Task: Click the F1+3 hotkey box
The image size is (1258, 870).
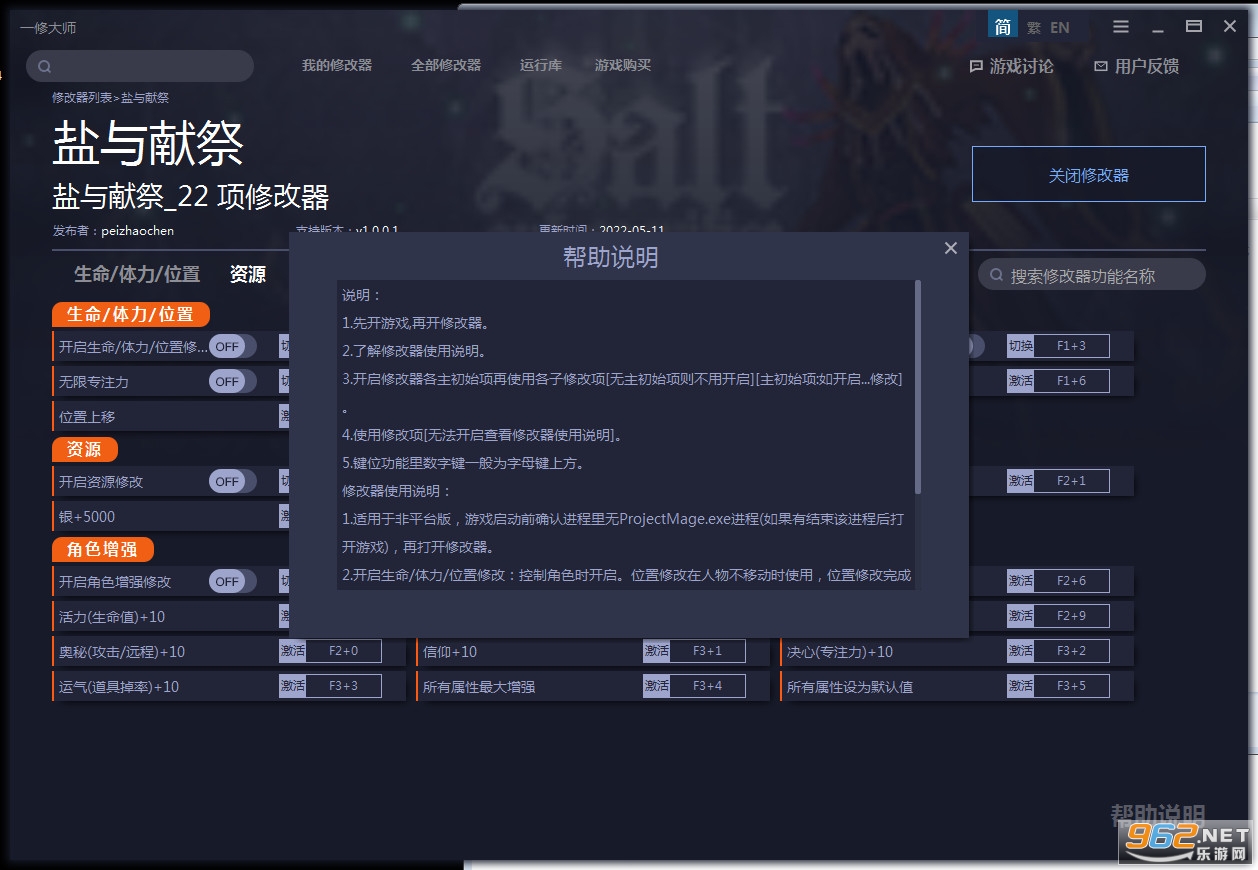Action: pyautogui.click(x=1072, y=346)
